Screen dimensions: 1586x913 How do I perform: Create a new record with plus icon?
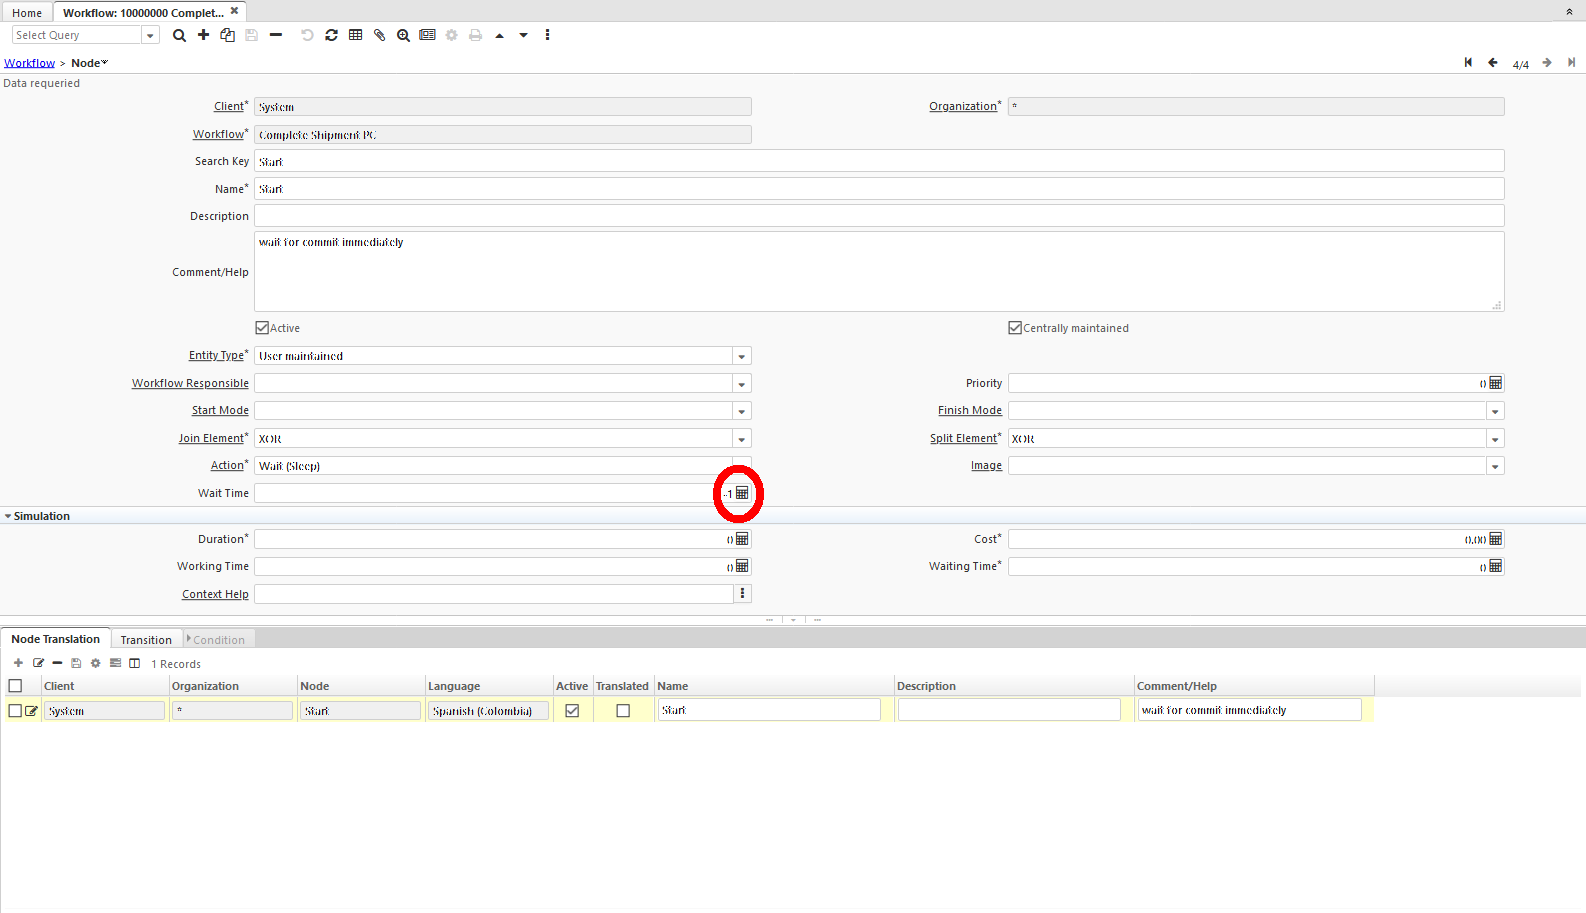point(203,35)
